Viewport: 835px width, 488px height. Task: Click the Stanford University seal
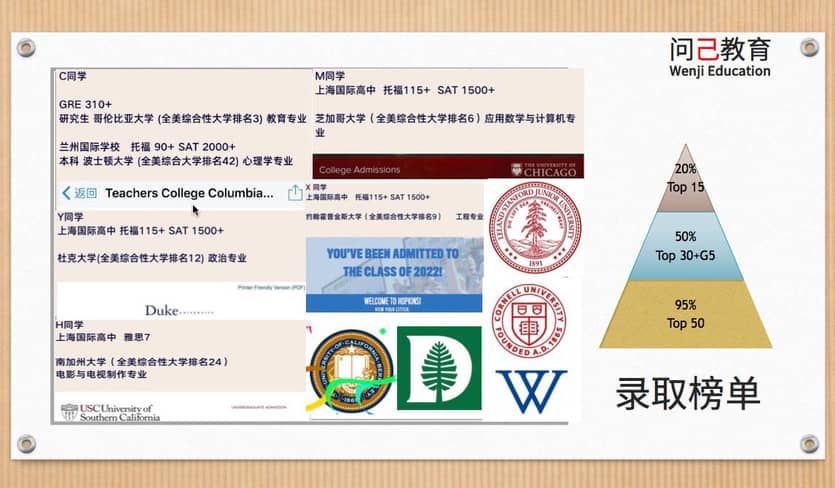coord(535,227)
